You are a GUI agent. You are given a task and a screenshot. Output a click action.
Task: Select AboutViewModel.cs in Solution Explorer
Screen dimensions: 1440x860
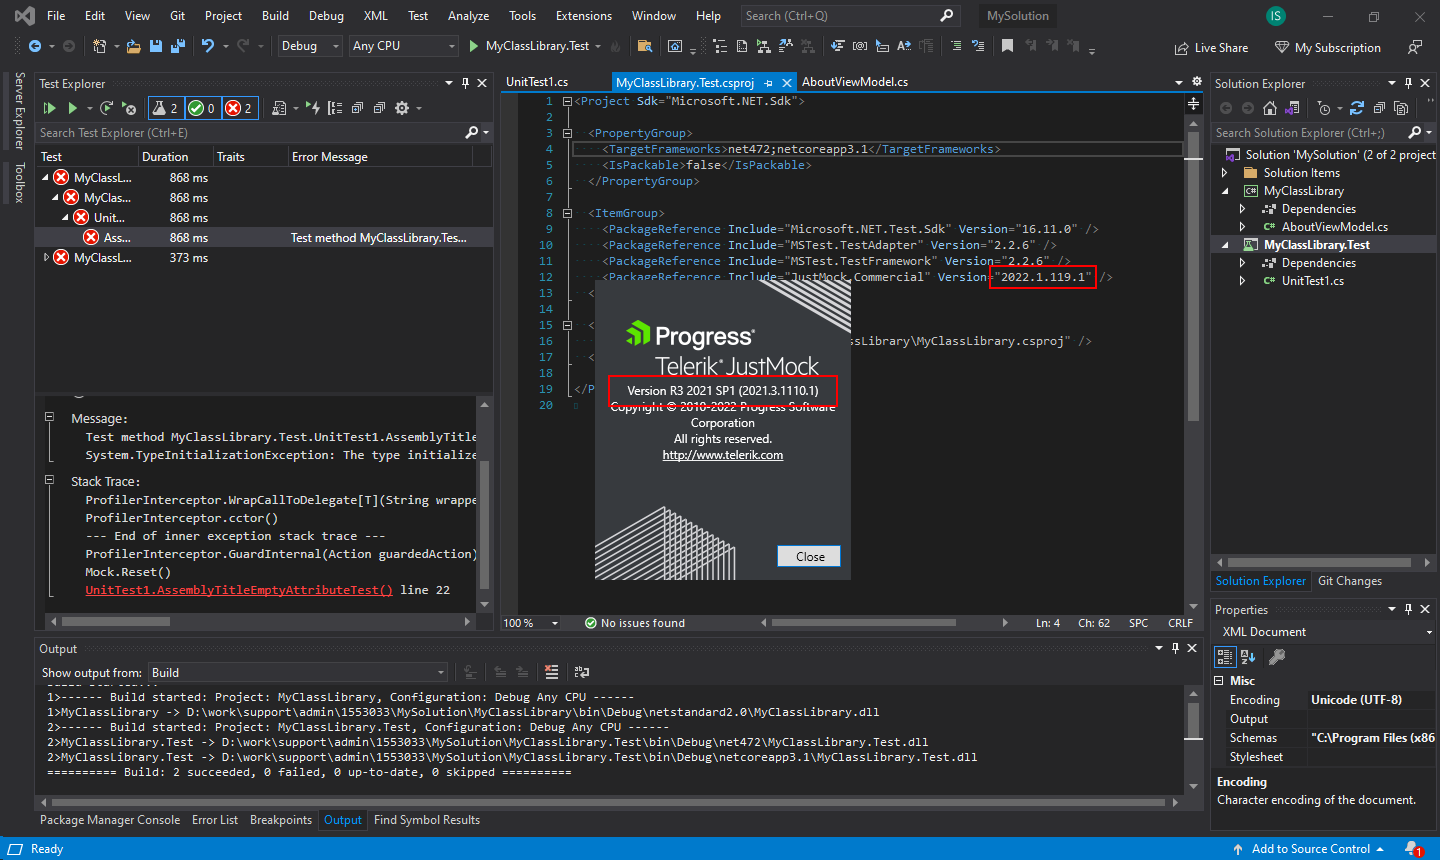tap(1335, 227)
